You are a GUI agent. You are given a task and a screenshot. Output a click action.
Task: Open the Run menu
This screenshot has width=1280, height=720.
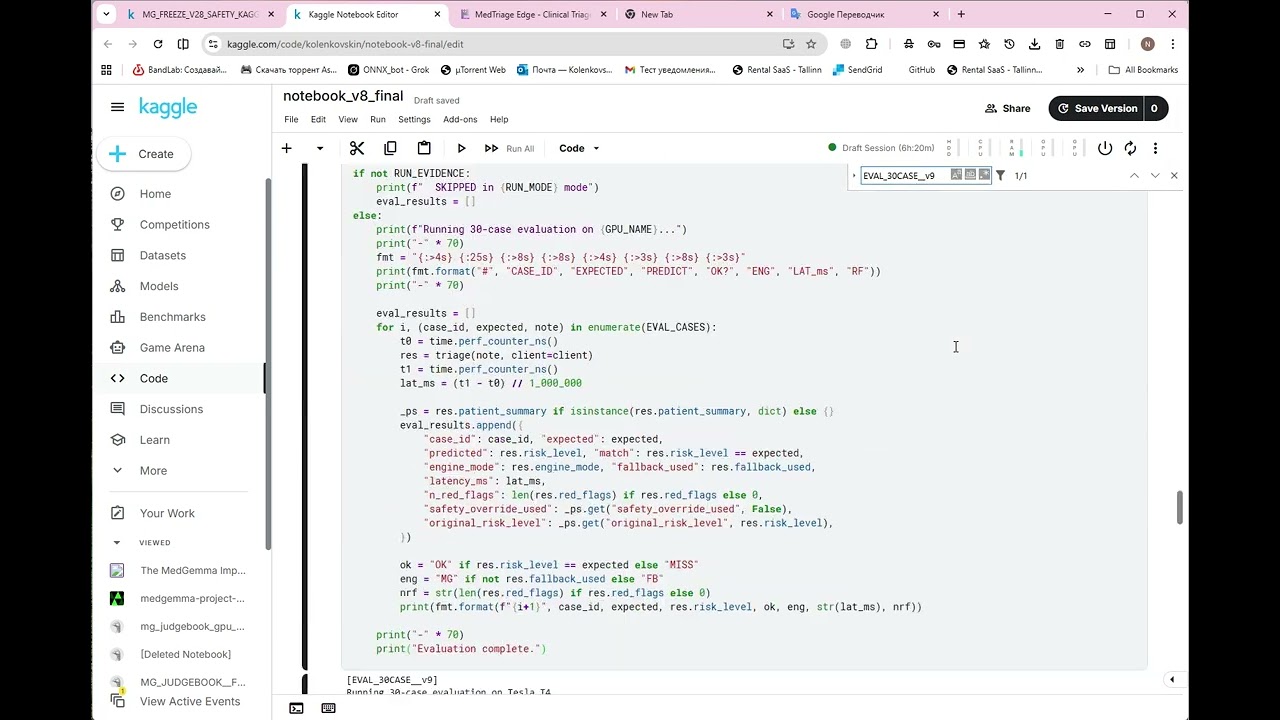click(x=378, y=119)
